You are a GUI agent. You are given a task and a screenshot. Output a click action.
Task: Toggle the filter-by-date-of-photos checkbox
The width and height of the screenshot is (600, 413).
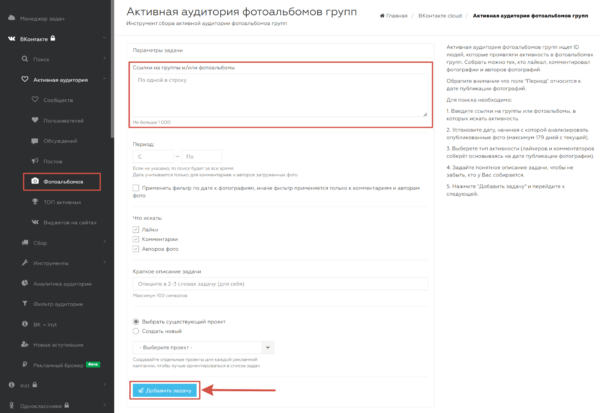pos(136,188)
